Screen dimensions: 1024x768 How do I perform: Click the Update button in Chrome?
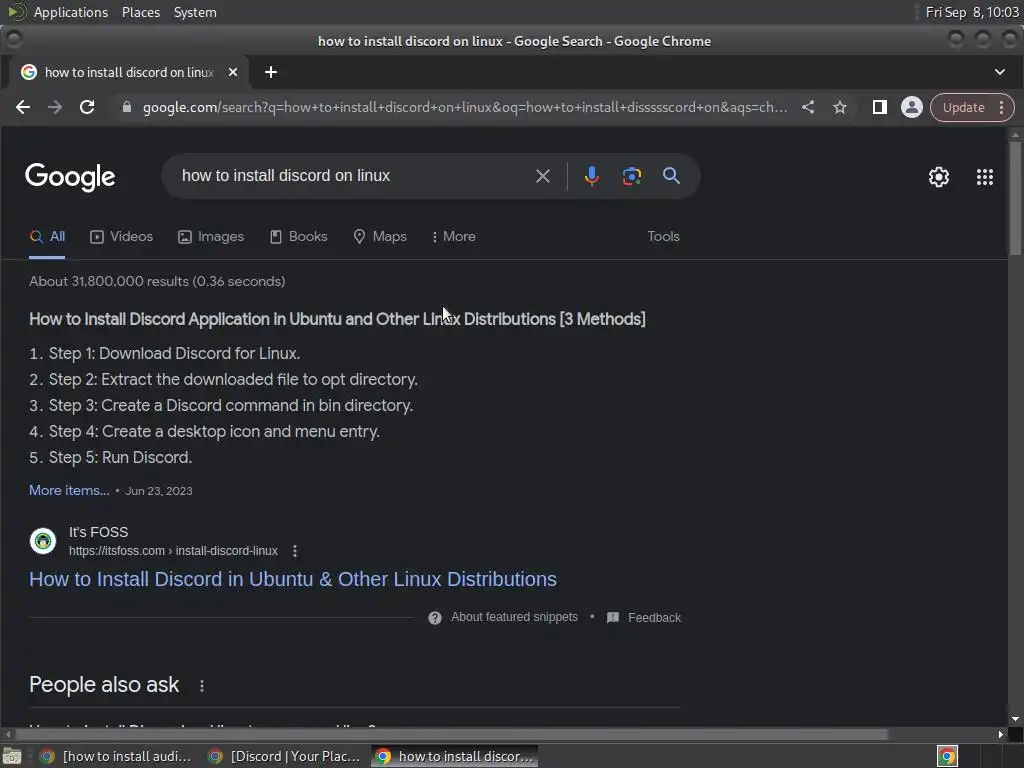point(963,107)
